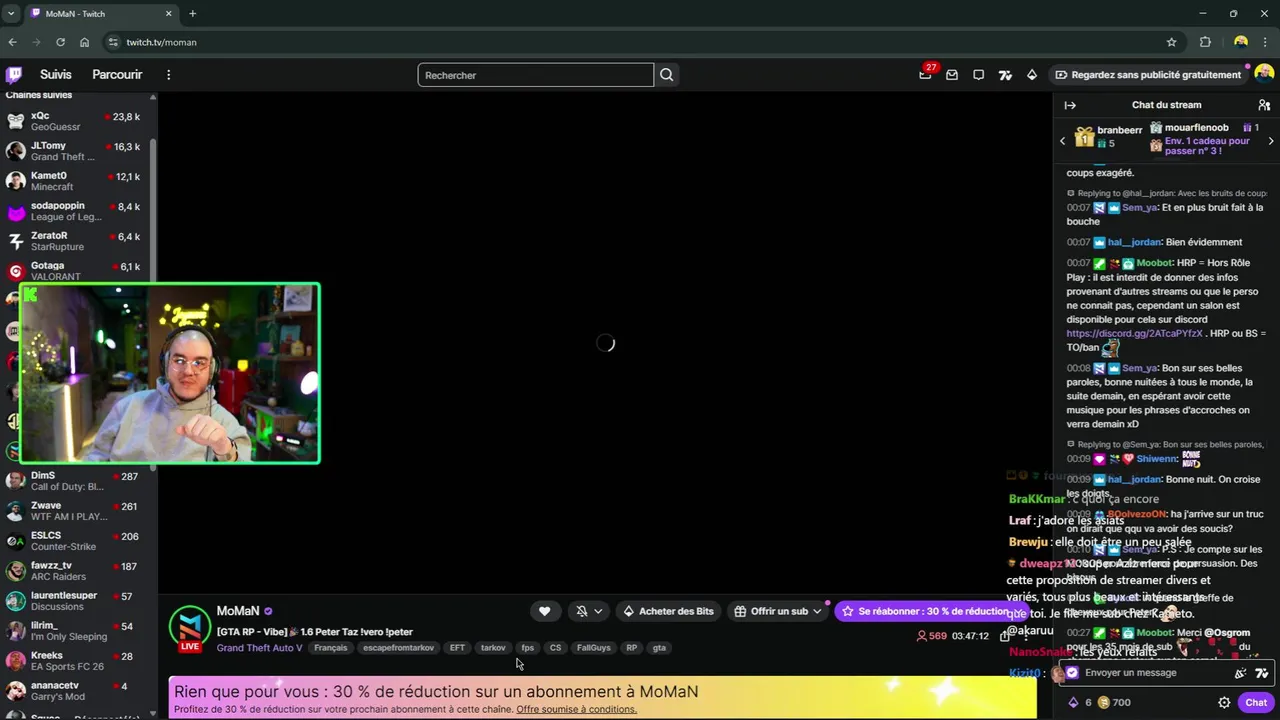
Task: Click the search magnifier button
Action: pyautogui.click(x=667, y=75)
